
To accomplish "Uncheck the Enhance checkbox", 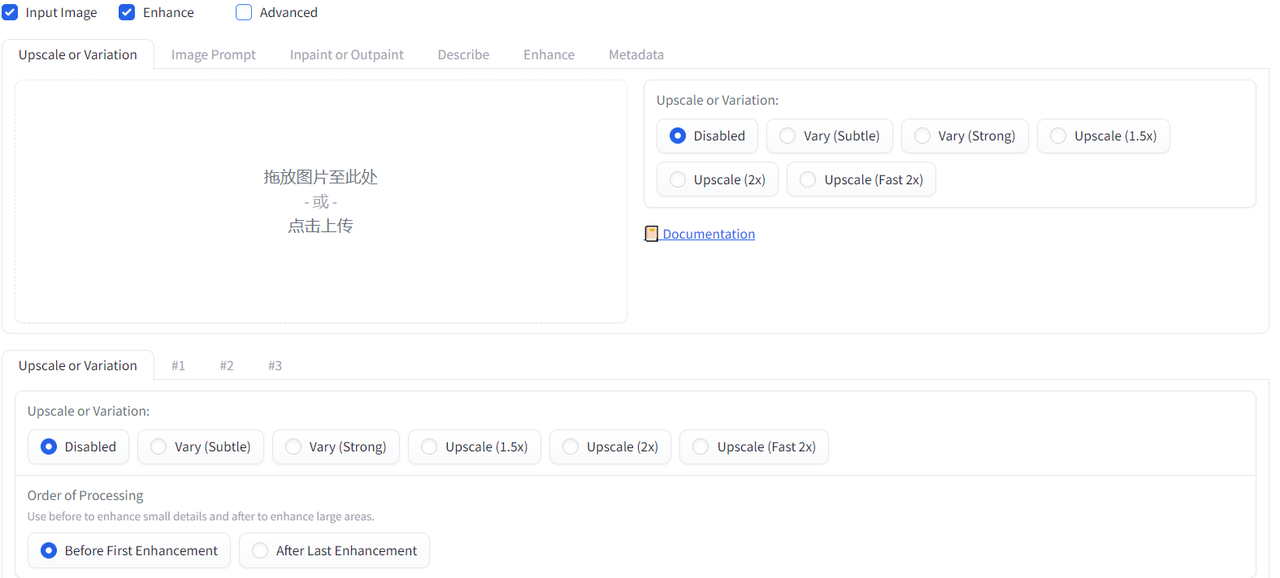I will (127, 13).
